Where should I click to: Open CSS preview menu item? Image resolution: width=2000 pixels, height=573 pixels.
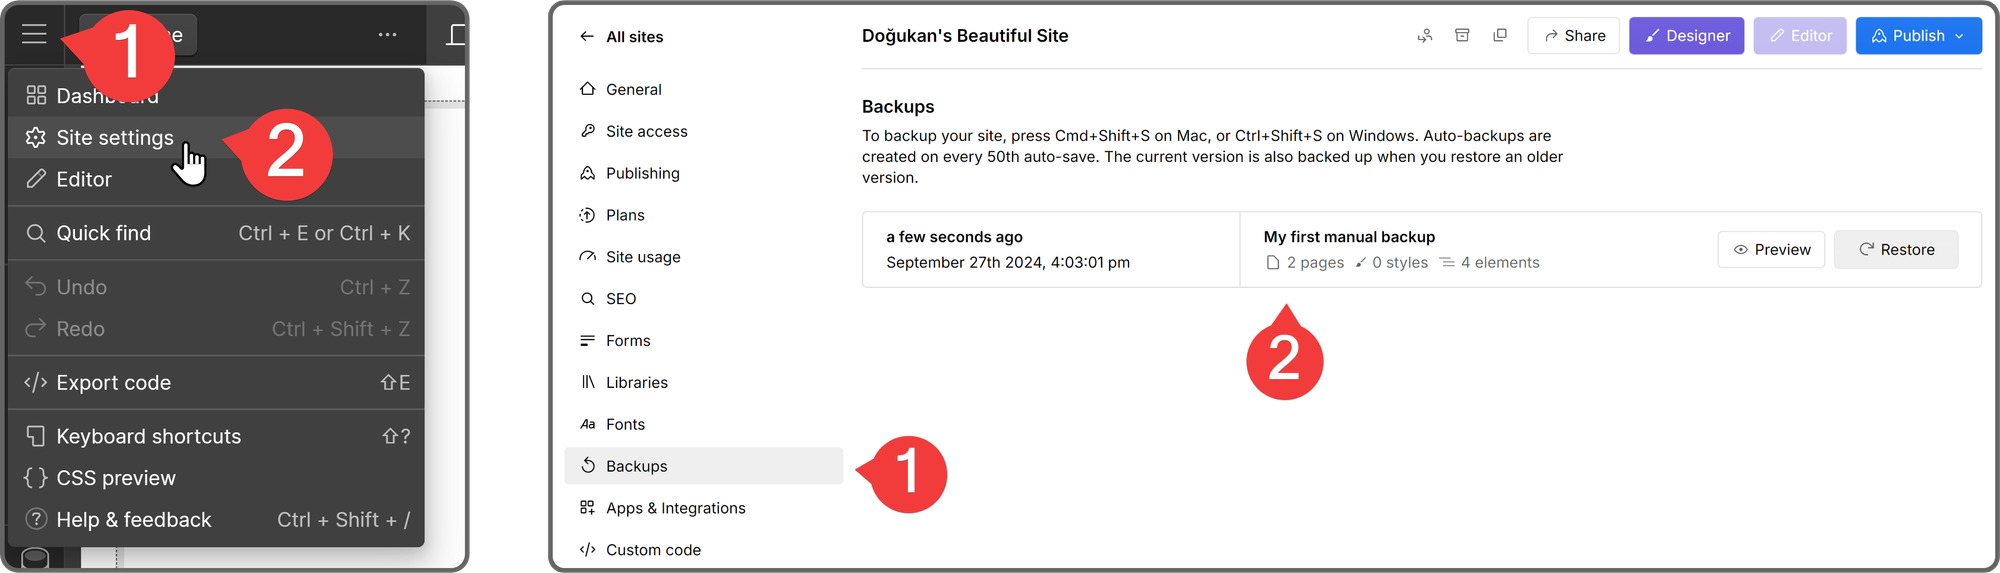pyautogui.click(x=216, y=478)
